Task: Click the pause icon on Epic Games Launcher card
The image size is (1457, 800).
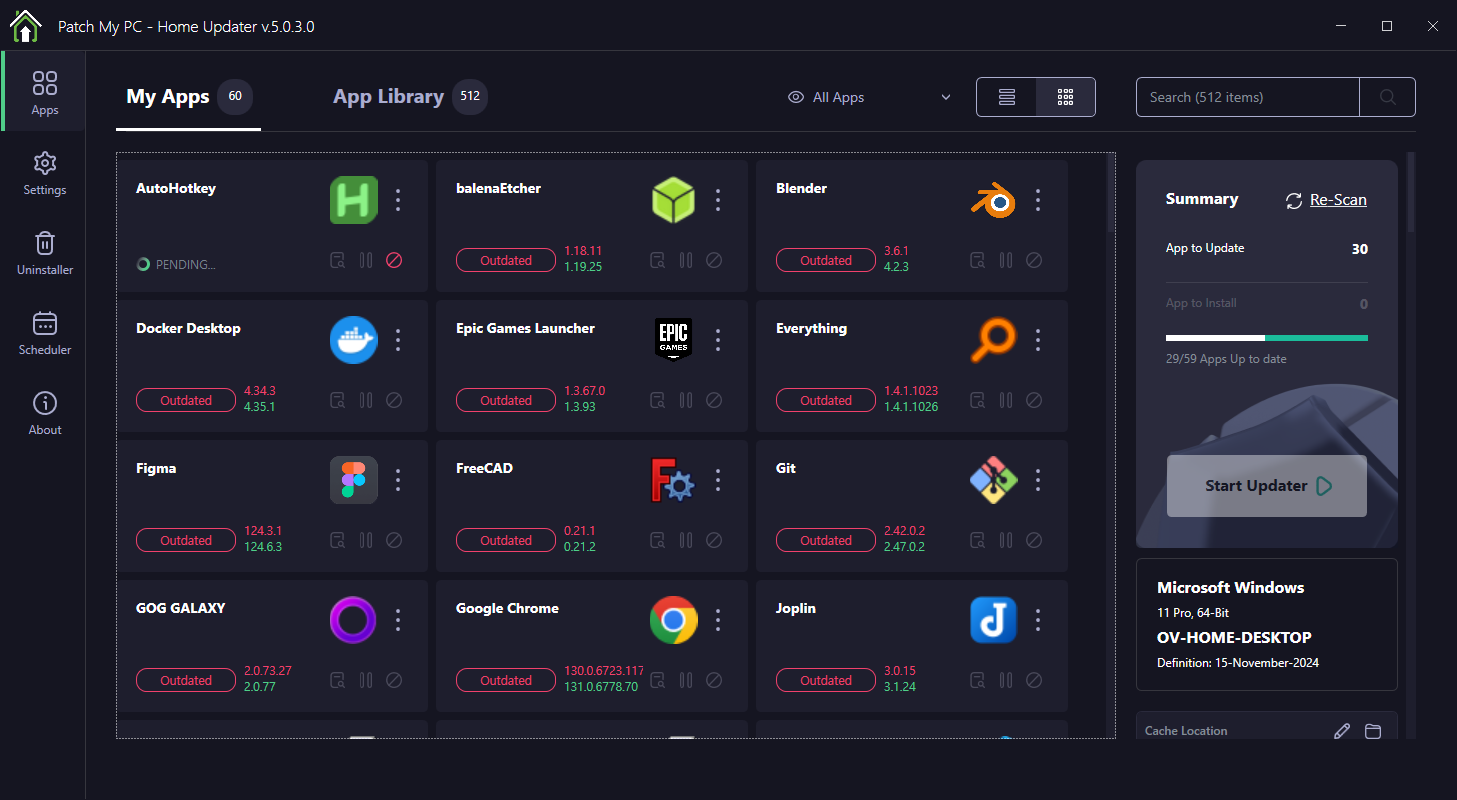Action: click(686, 400)
